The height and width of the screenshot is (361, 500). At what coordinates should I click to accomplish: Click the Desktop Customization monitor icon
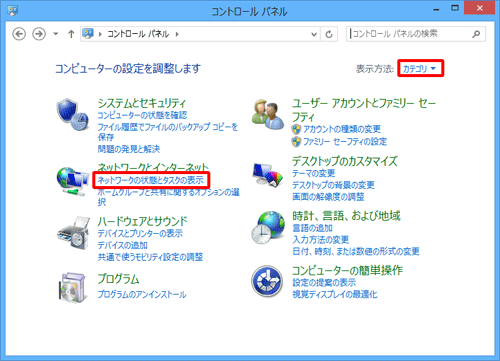tap(268, 174)
